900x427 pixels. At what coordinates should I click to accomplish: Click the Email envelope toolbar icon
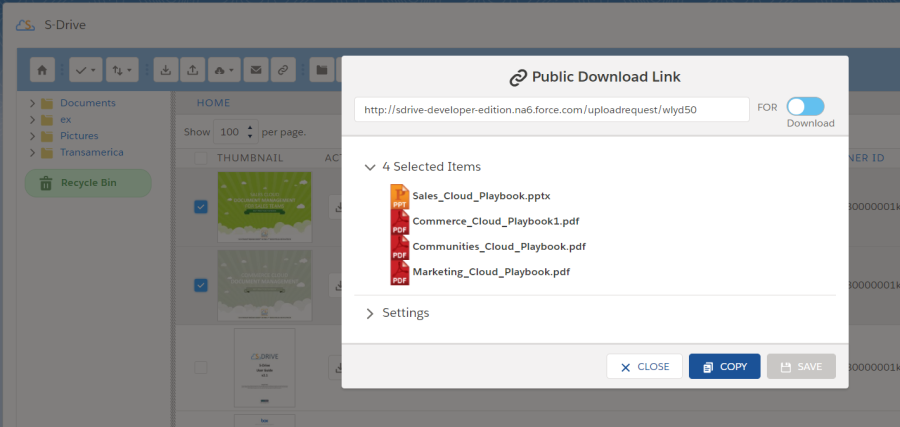(x=257, y=70)
